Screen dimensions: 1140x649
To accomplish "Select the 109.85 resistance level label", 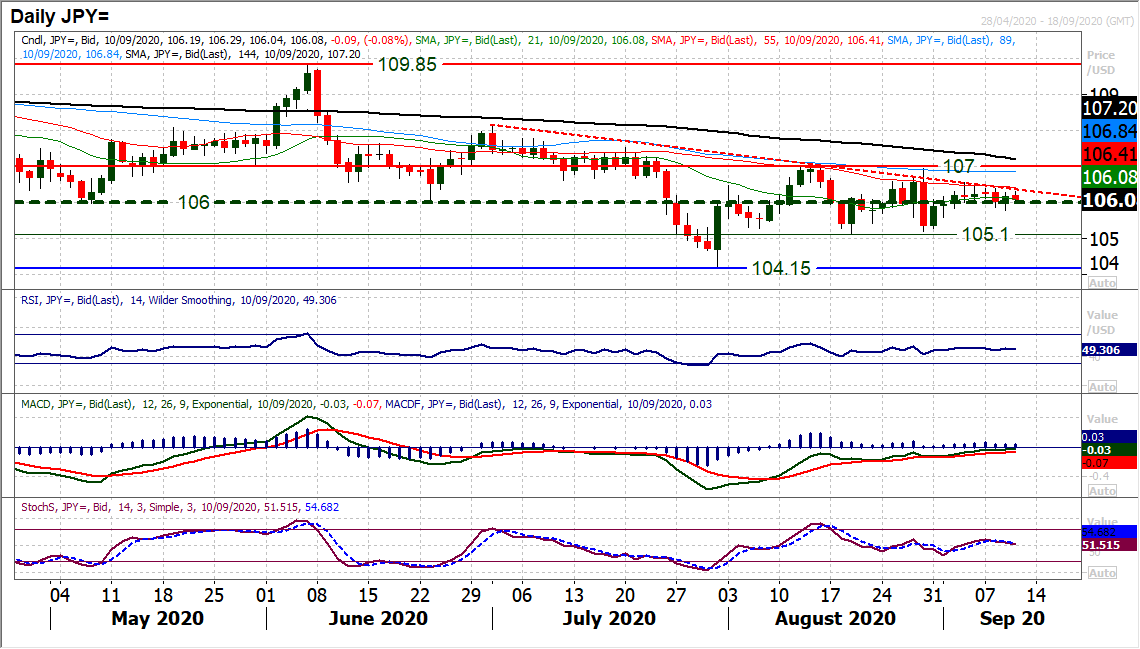I will pos(407,64).
